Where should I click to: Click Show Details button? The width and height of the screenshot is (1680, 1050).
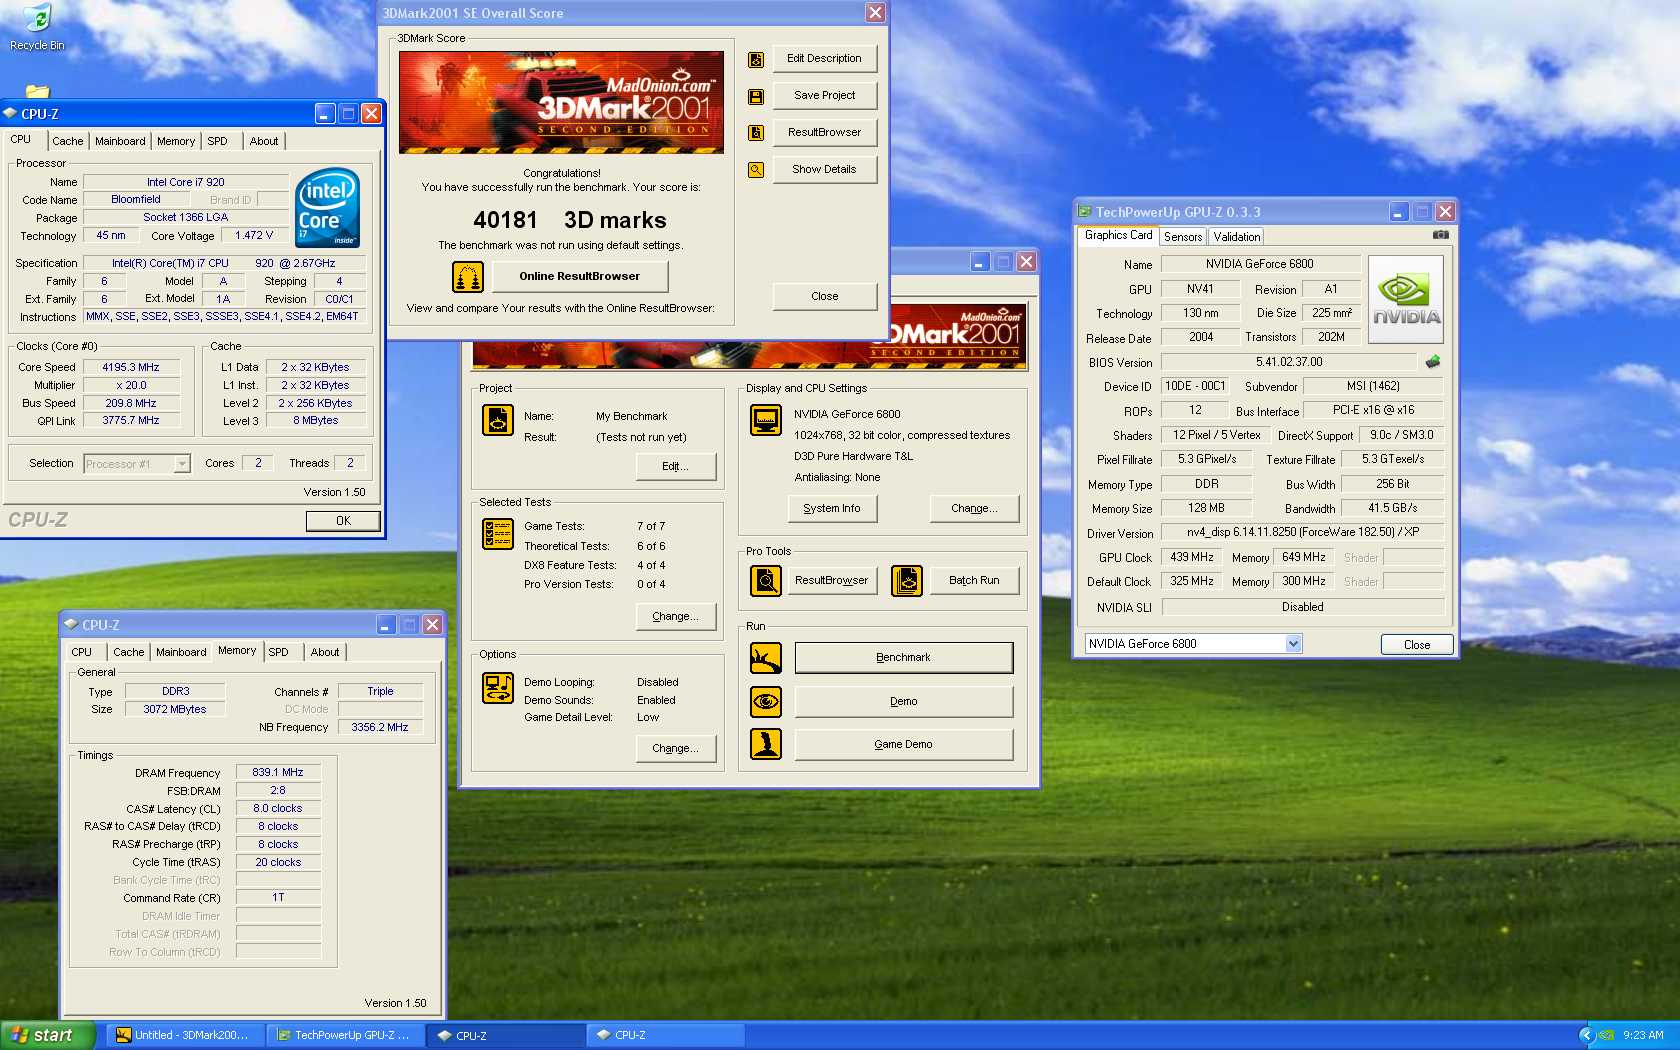824,170
